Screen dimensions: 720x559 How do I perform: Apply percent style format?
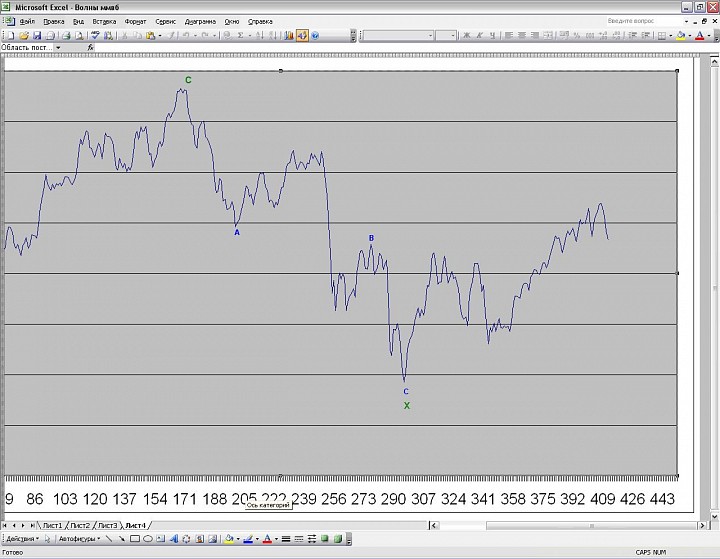point(577,35)
